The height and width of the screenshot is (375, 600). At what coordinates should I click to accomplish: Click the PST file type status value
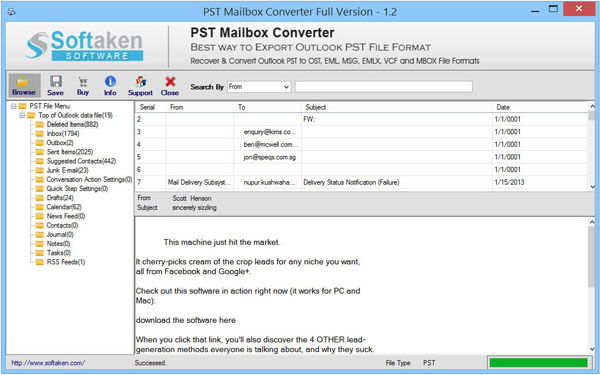(x=429, y=363)
